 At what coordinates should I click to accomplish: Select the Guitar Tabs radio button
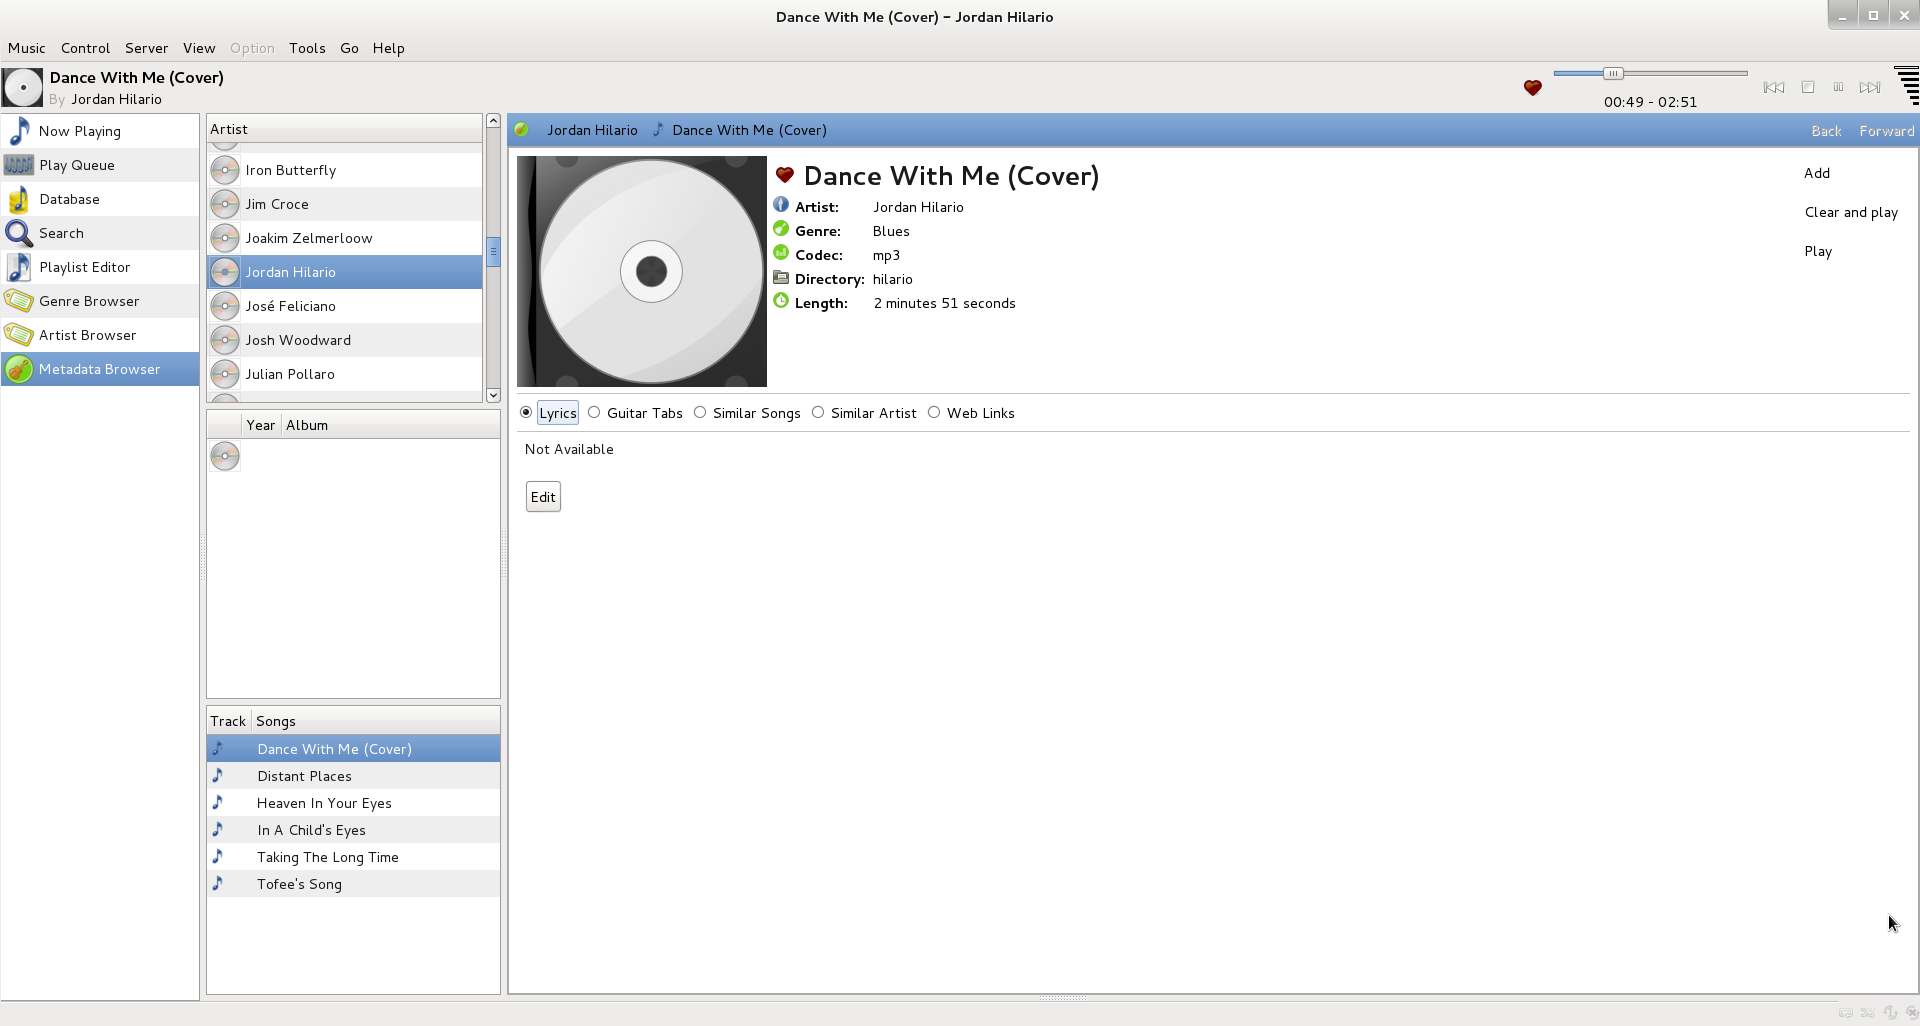pos(594,412)
